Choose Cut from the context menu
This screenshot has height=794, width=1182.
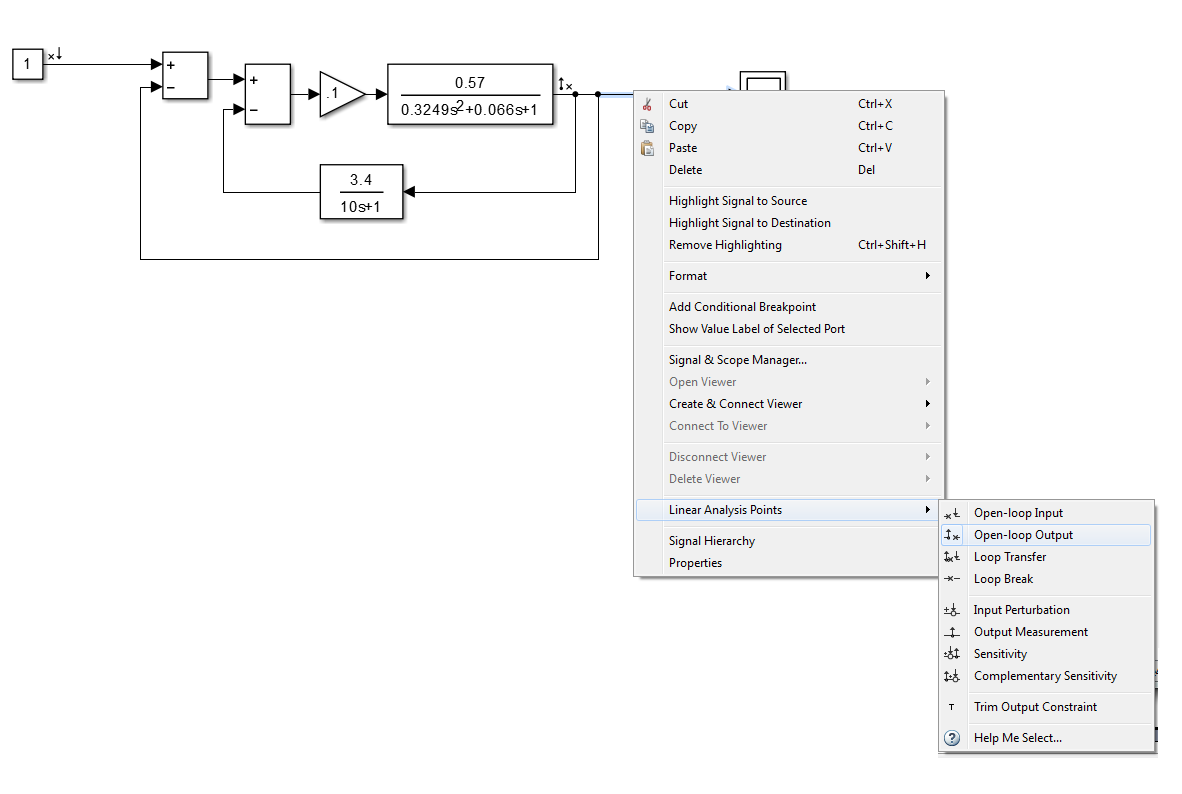tap(789, 104)
